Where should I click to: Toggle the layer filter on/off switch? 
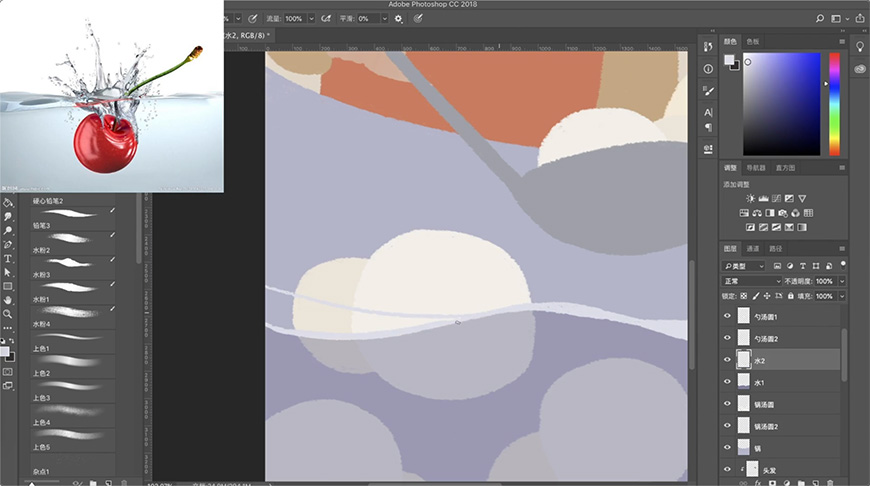(x=843, y=264)
